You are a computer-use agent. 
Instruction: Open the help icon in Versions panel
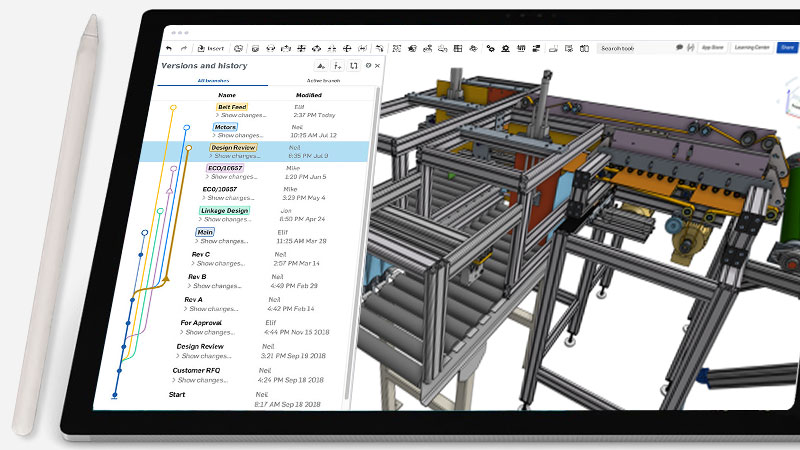(368, 65)
